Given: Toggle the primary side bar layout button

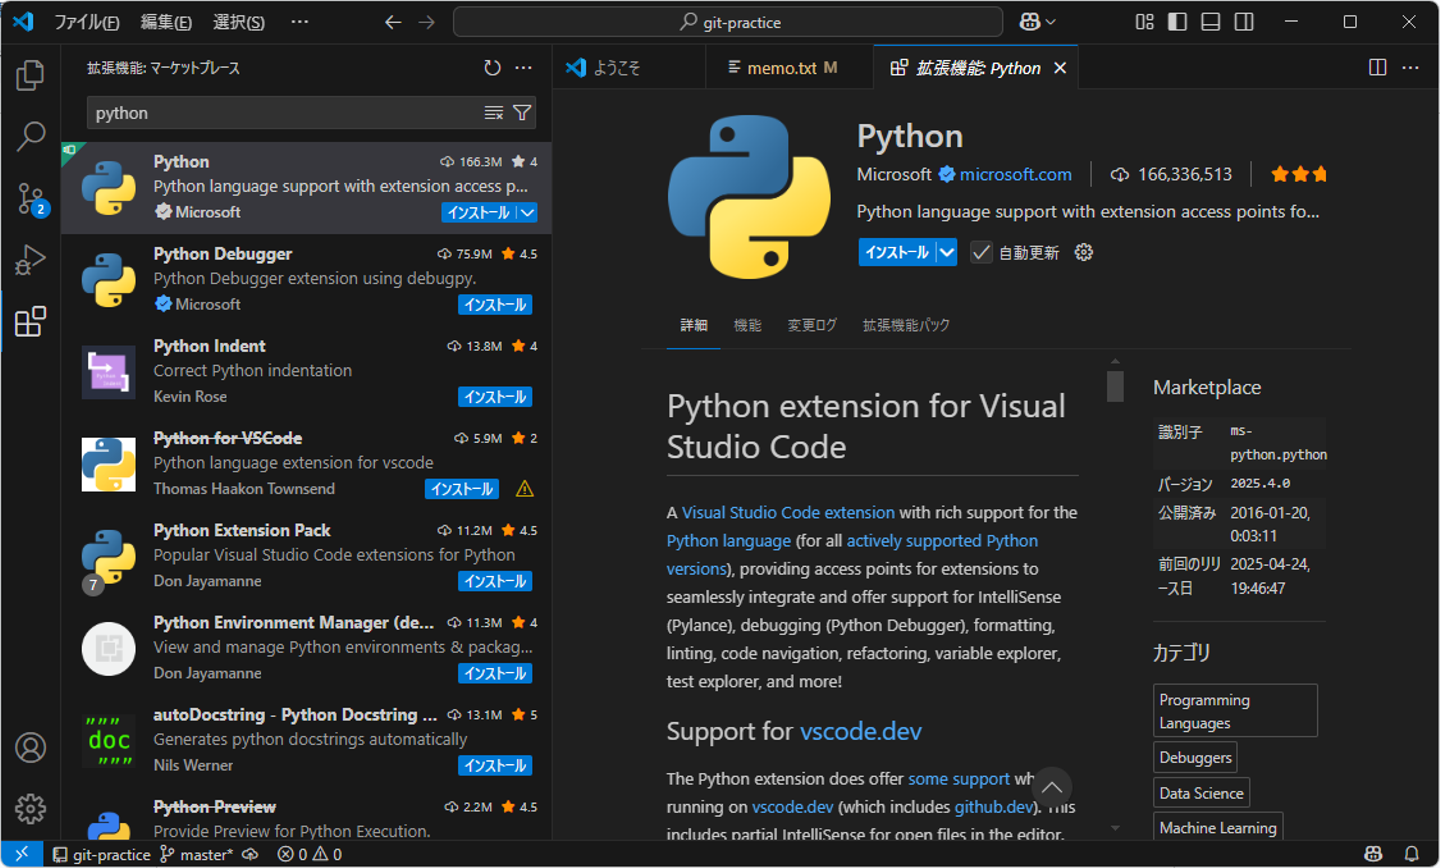Looking at the screenshot, I should click(x=1177, y=22).
